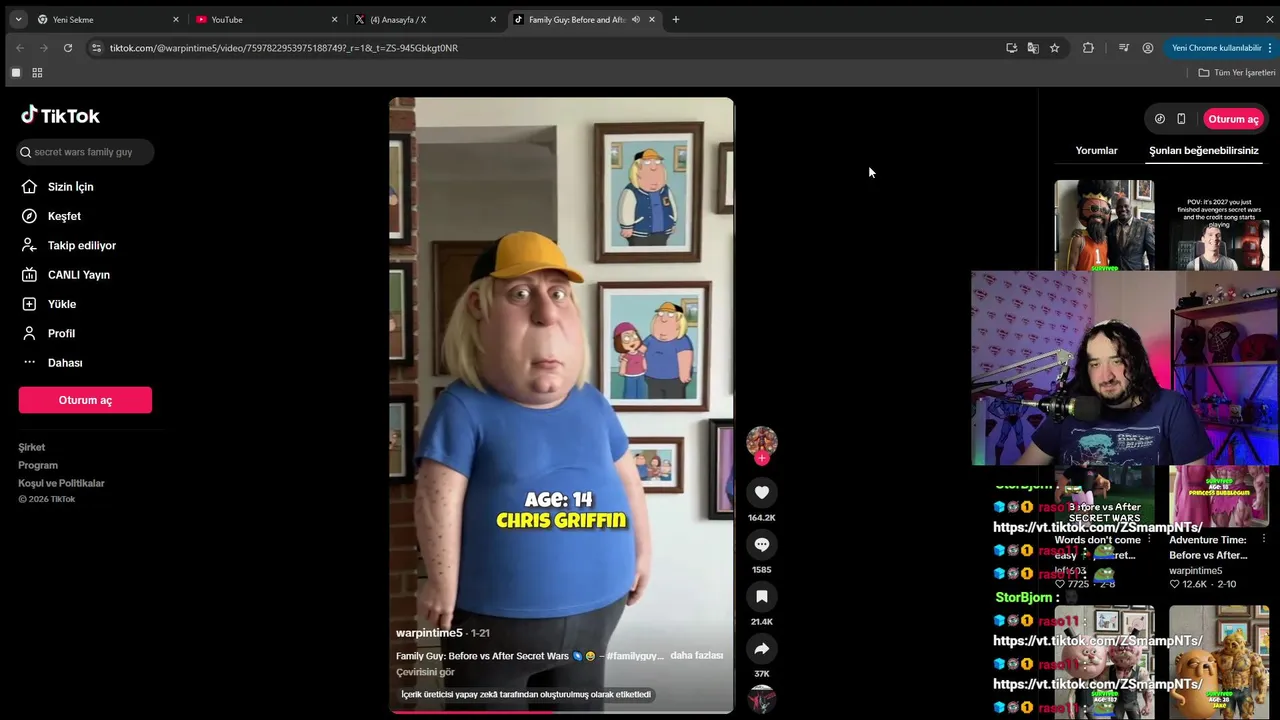This screenshot has width=1280, height=720.
Task: Go back in browser
Action: coord(19,48)
